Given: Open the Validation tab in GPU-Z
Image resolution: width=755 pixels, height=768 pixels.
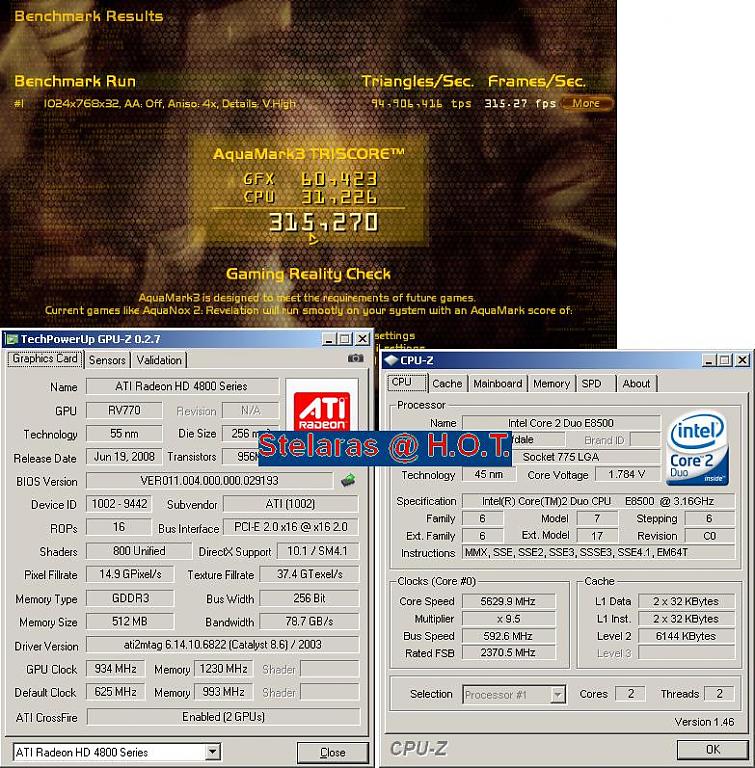Looking at the screenshot, I should [x=159, y=360].
